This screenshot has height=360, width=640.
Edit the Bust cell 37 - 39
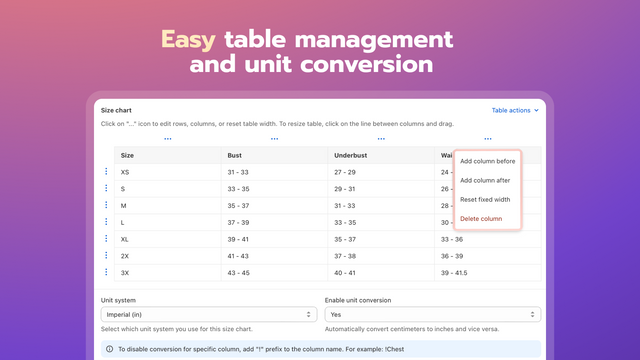coord(274,222)
